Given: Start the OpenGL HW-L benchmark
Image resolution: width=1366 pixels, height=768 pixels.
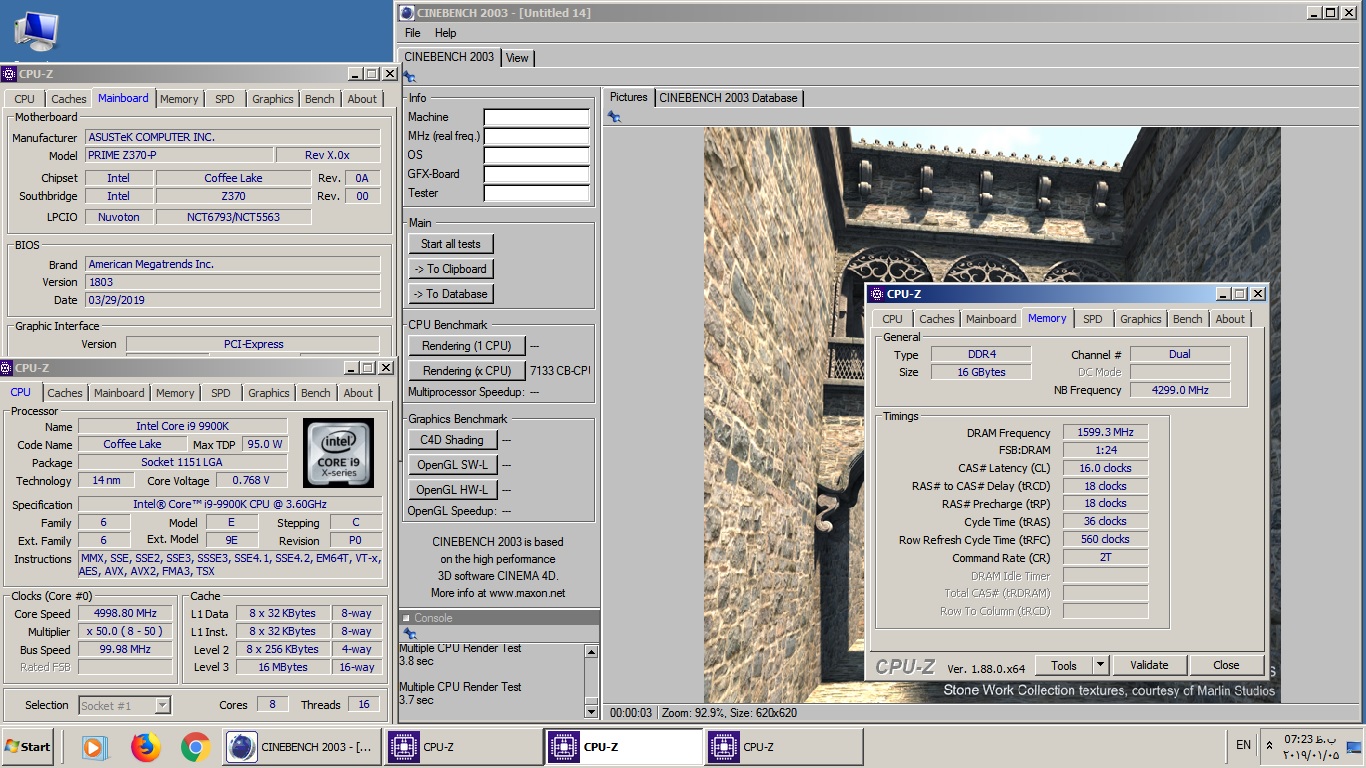Looking at the screenshot, I should coord(452,490).
